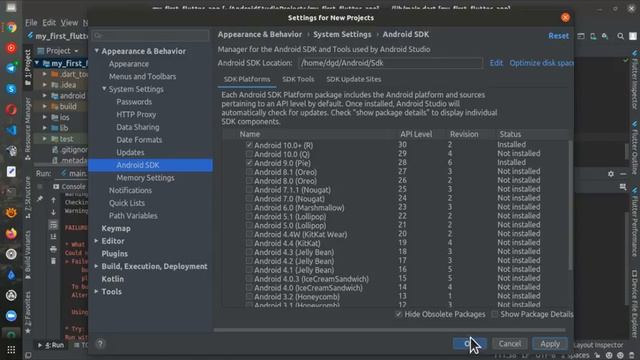This screenshot has height=360, width=640.
Task: Click the OK button
Action: 469,344
